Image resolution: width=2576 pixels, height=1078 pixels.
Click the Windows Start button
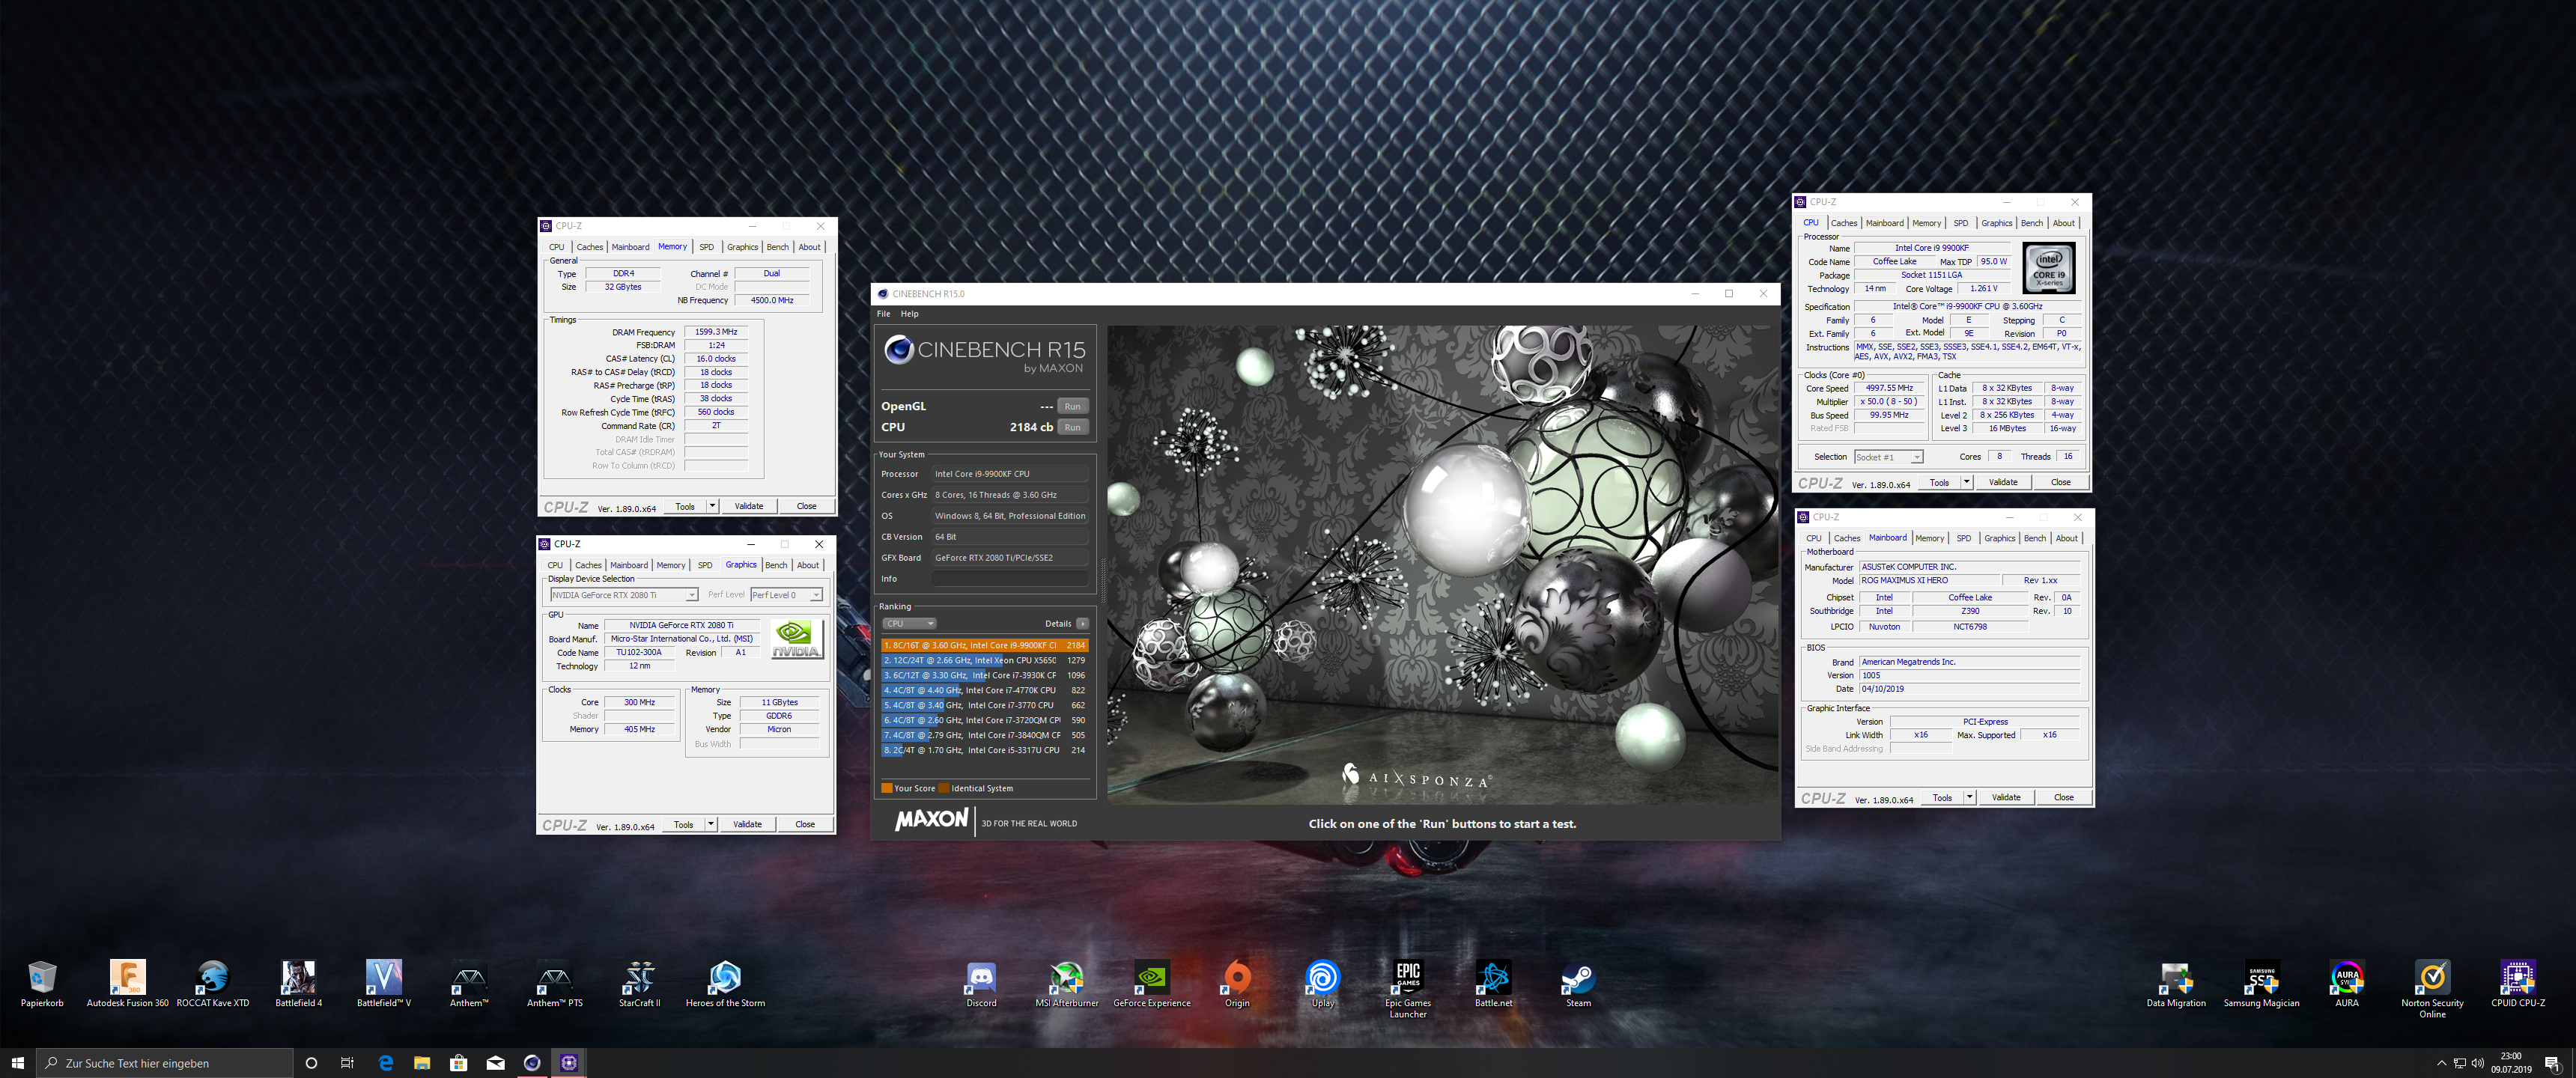17,1063
